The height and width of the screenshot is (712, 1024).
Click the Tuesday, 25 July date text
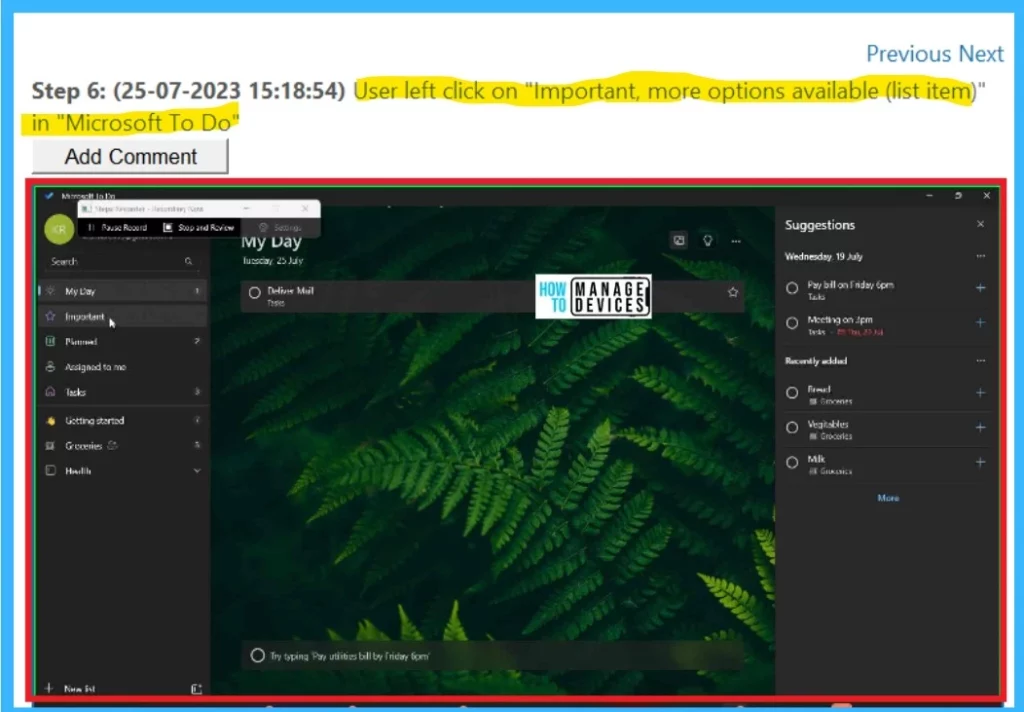tap(272, 261)
